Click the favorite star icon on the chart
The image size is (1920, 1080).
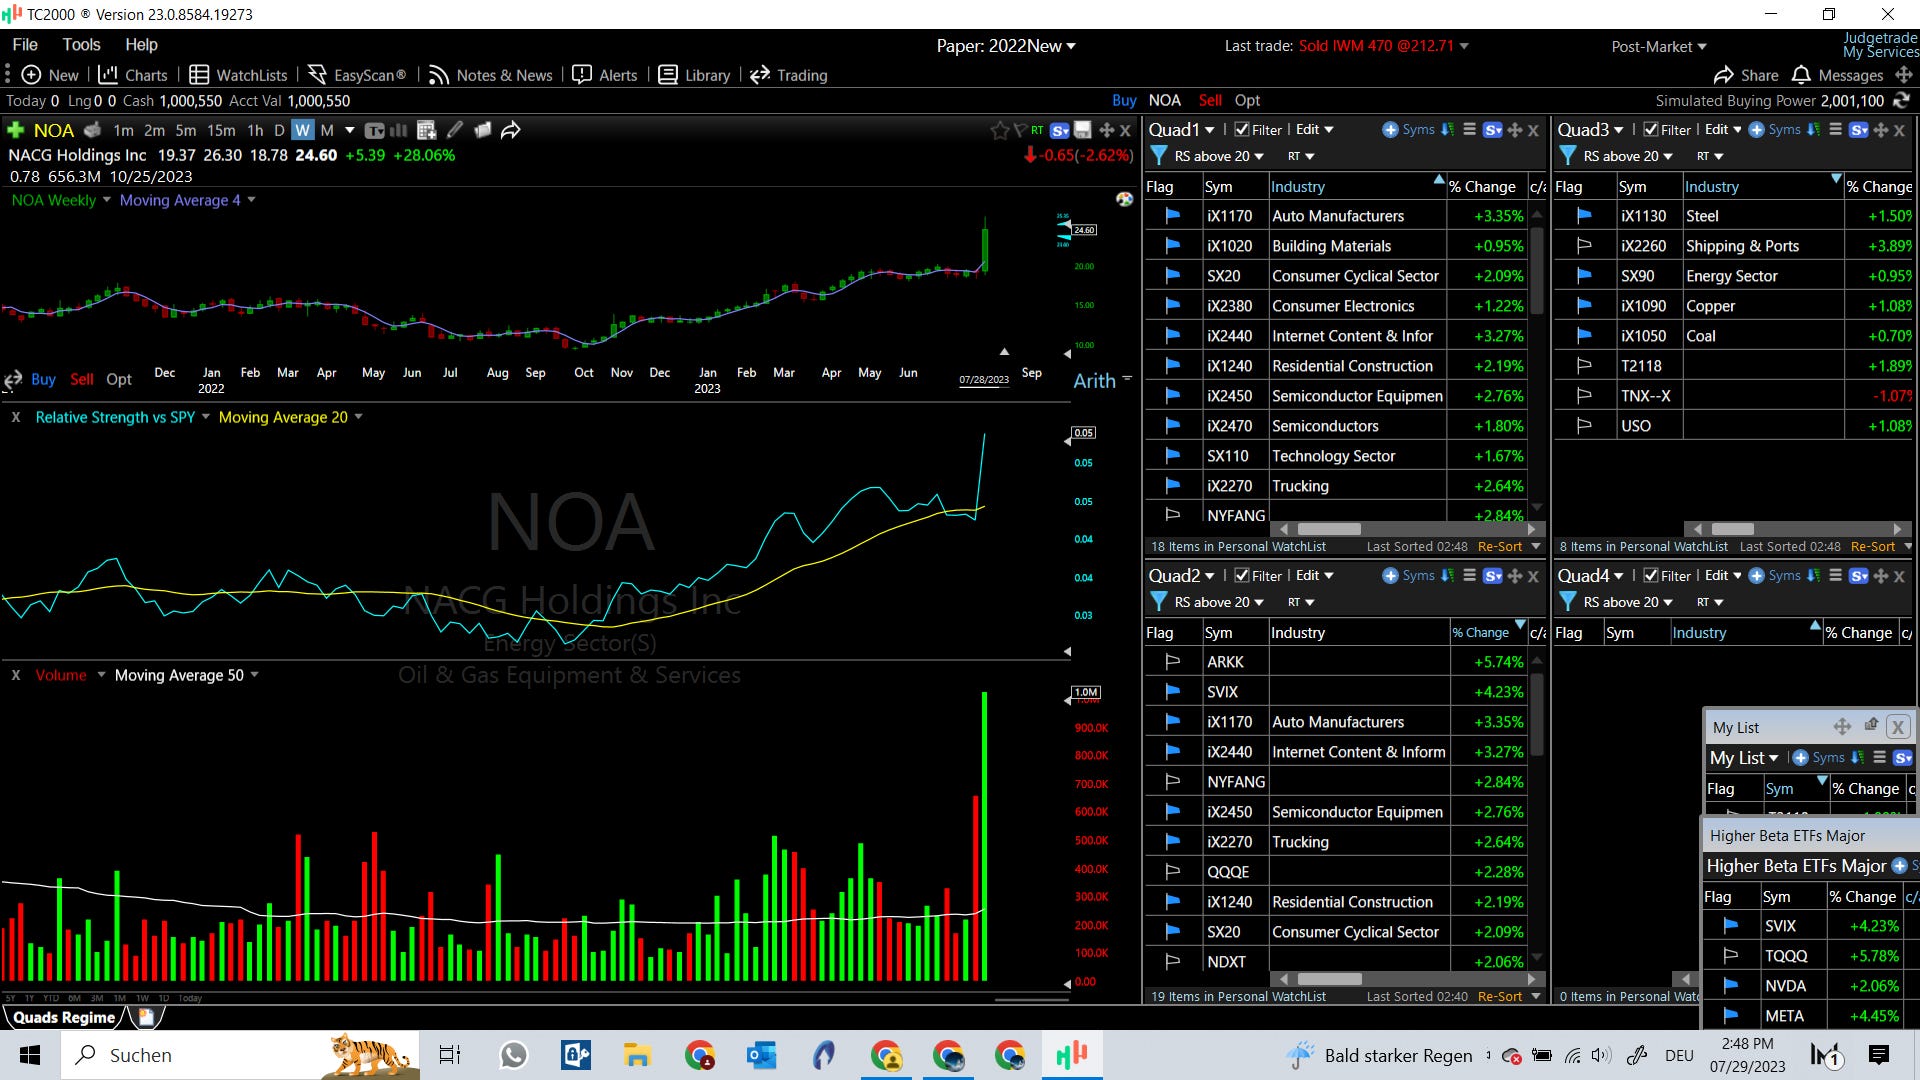pos(999,130)
